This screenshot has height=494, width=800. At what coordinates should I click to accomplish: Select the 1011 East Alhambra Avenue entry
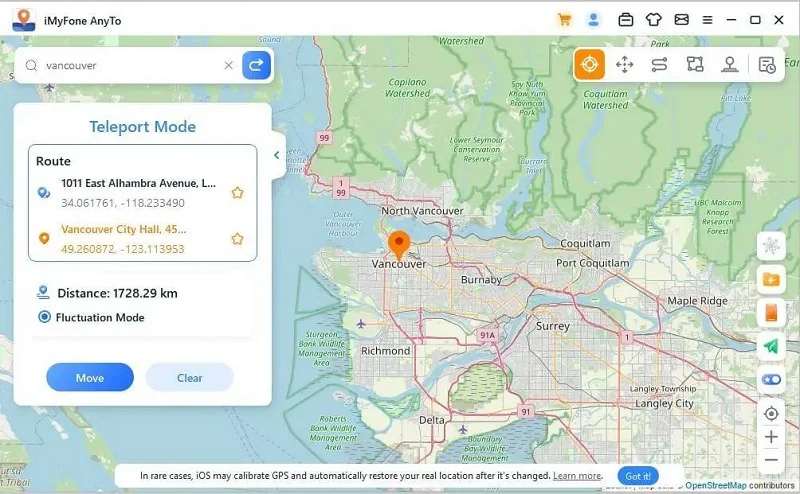pyautogui.click(x=138, y=183)
